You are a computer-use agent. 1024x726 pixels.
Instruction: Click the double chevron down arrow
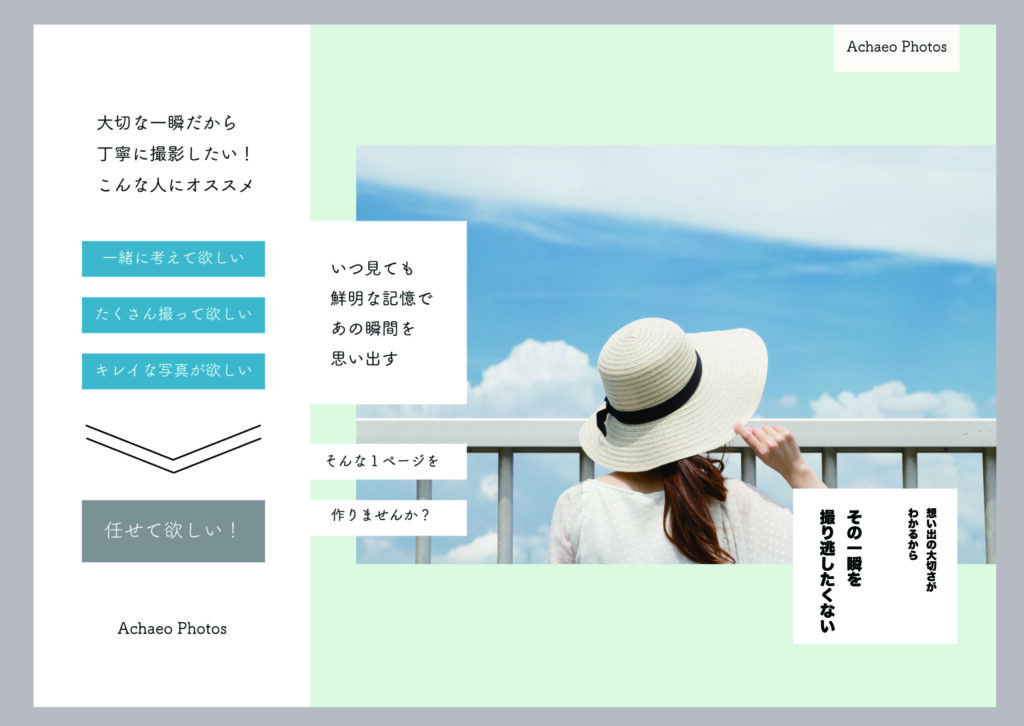pyautogui.click(x=173, y=448)
